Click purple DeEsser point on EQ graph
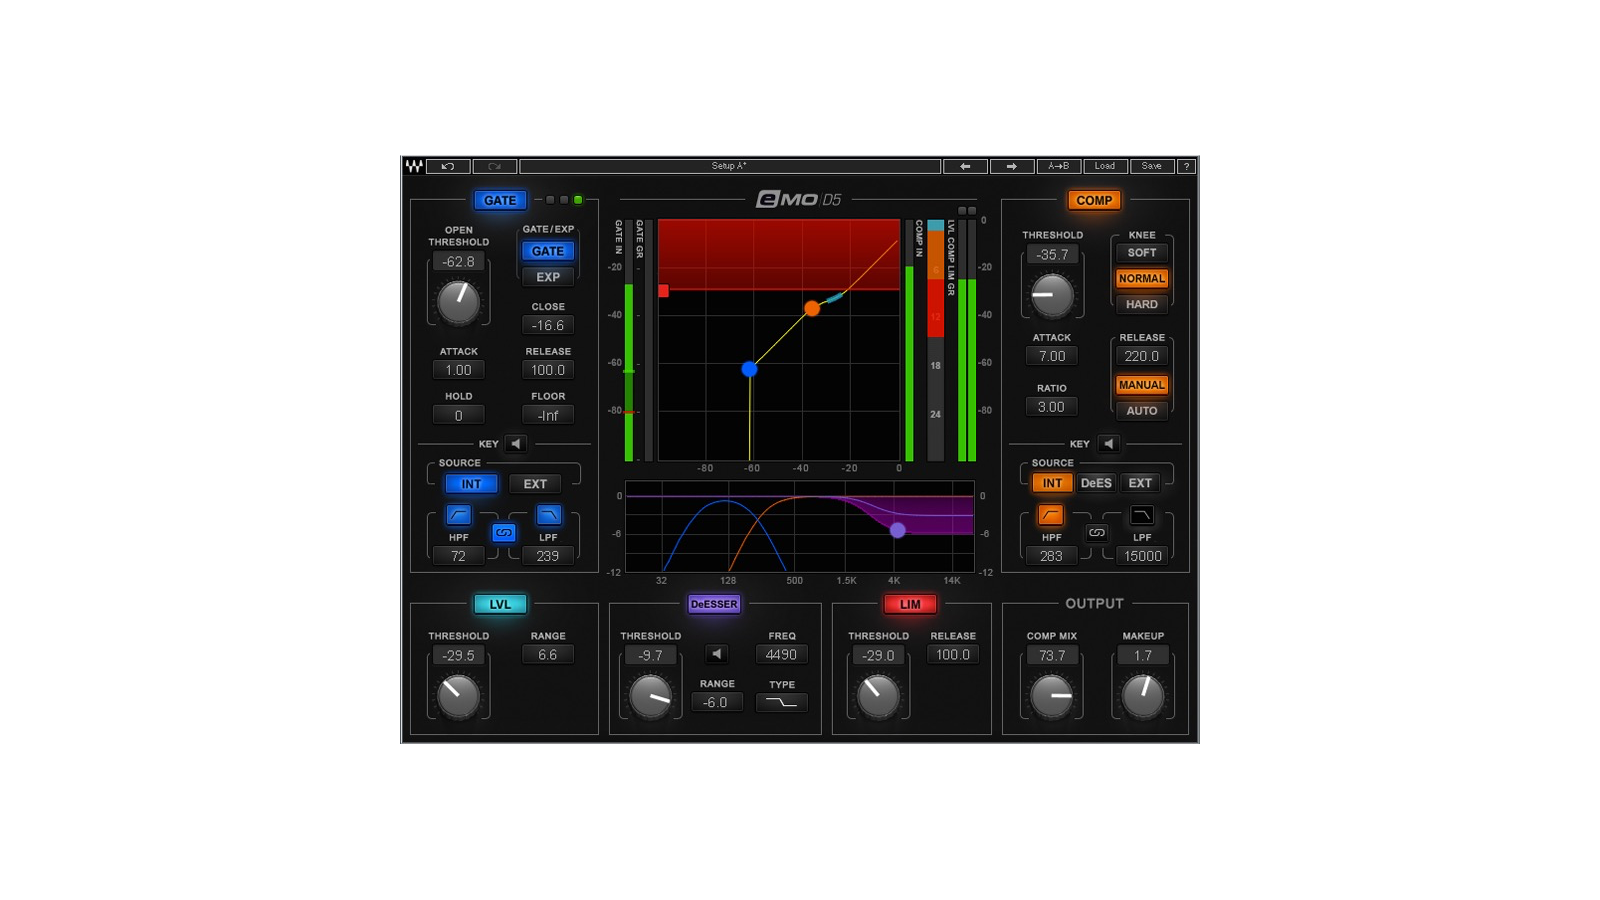Image resolution: width=1600 pixels, height=900 pixels. 898,530
